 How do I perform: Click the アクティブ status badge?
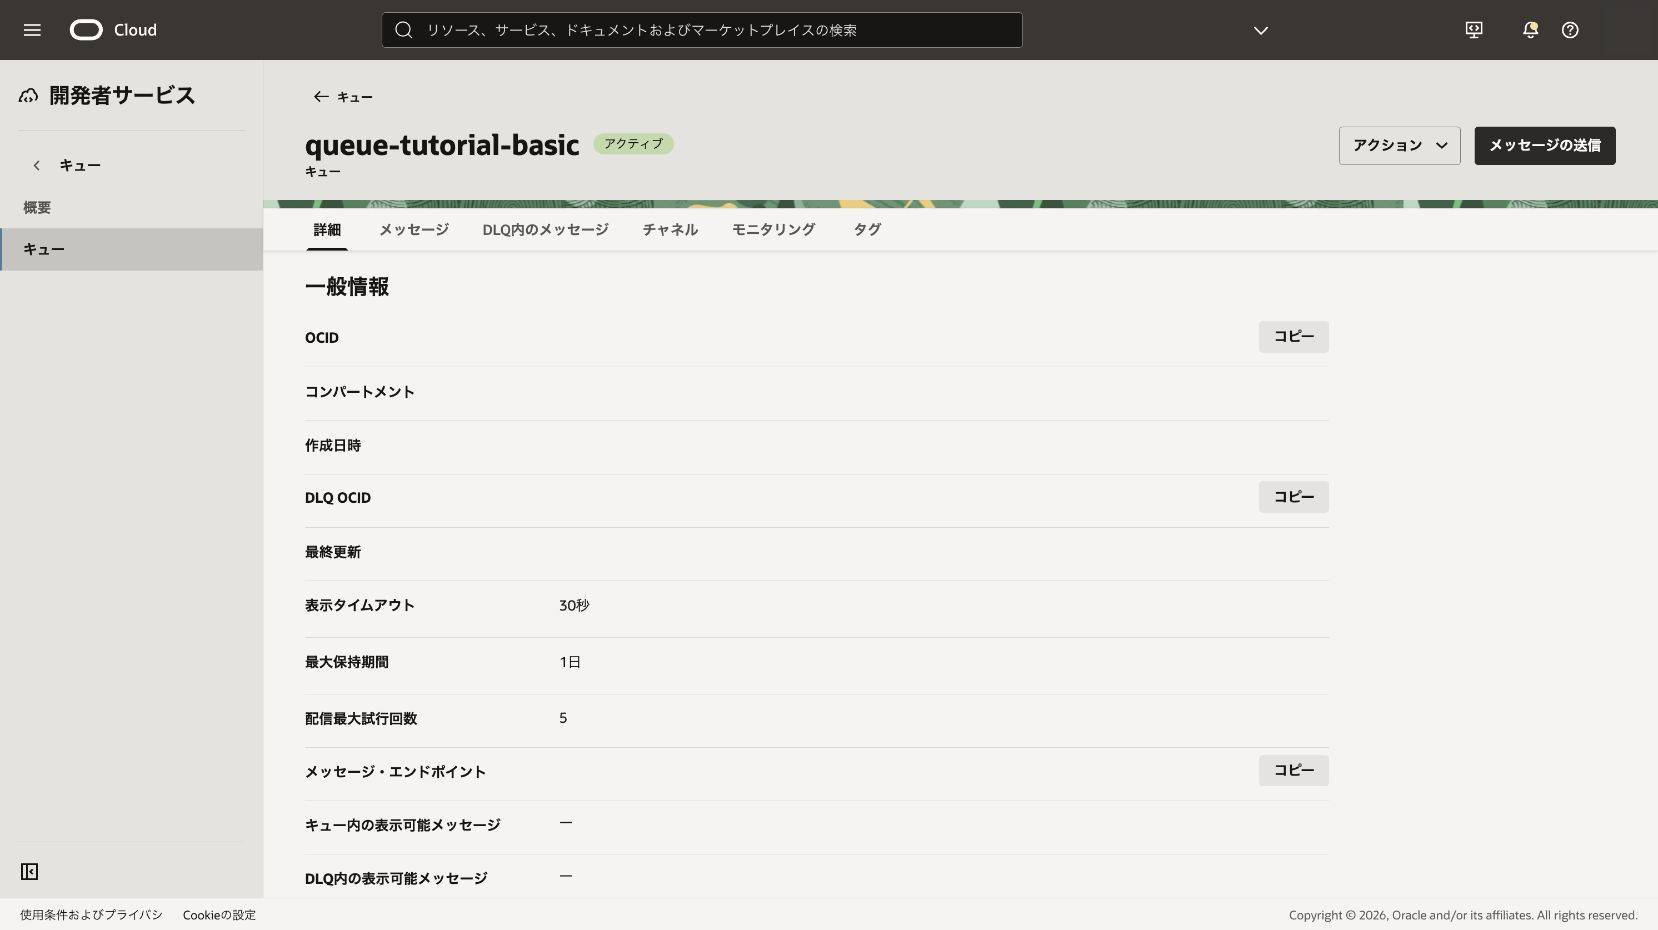coord(633,144)
